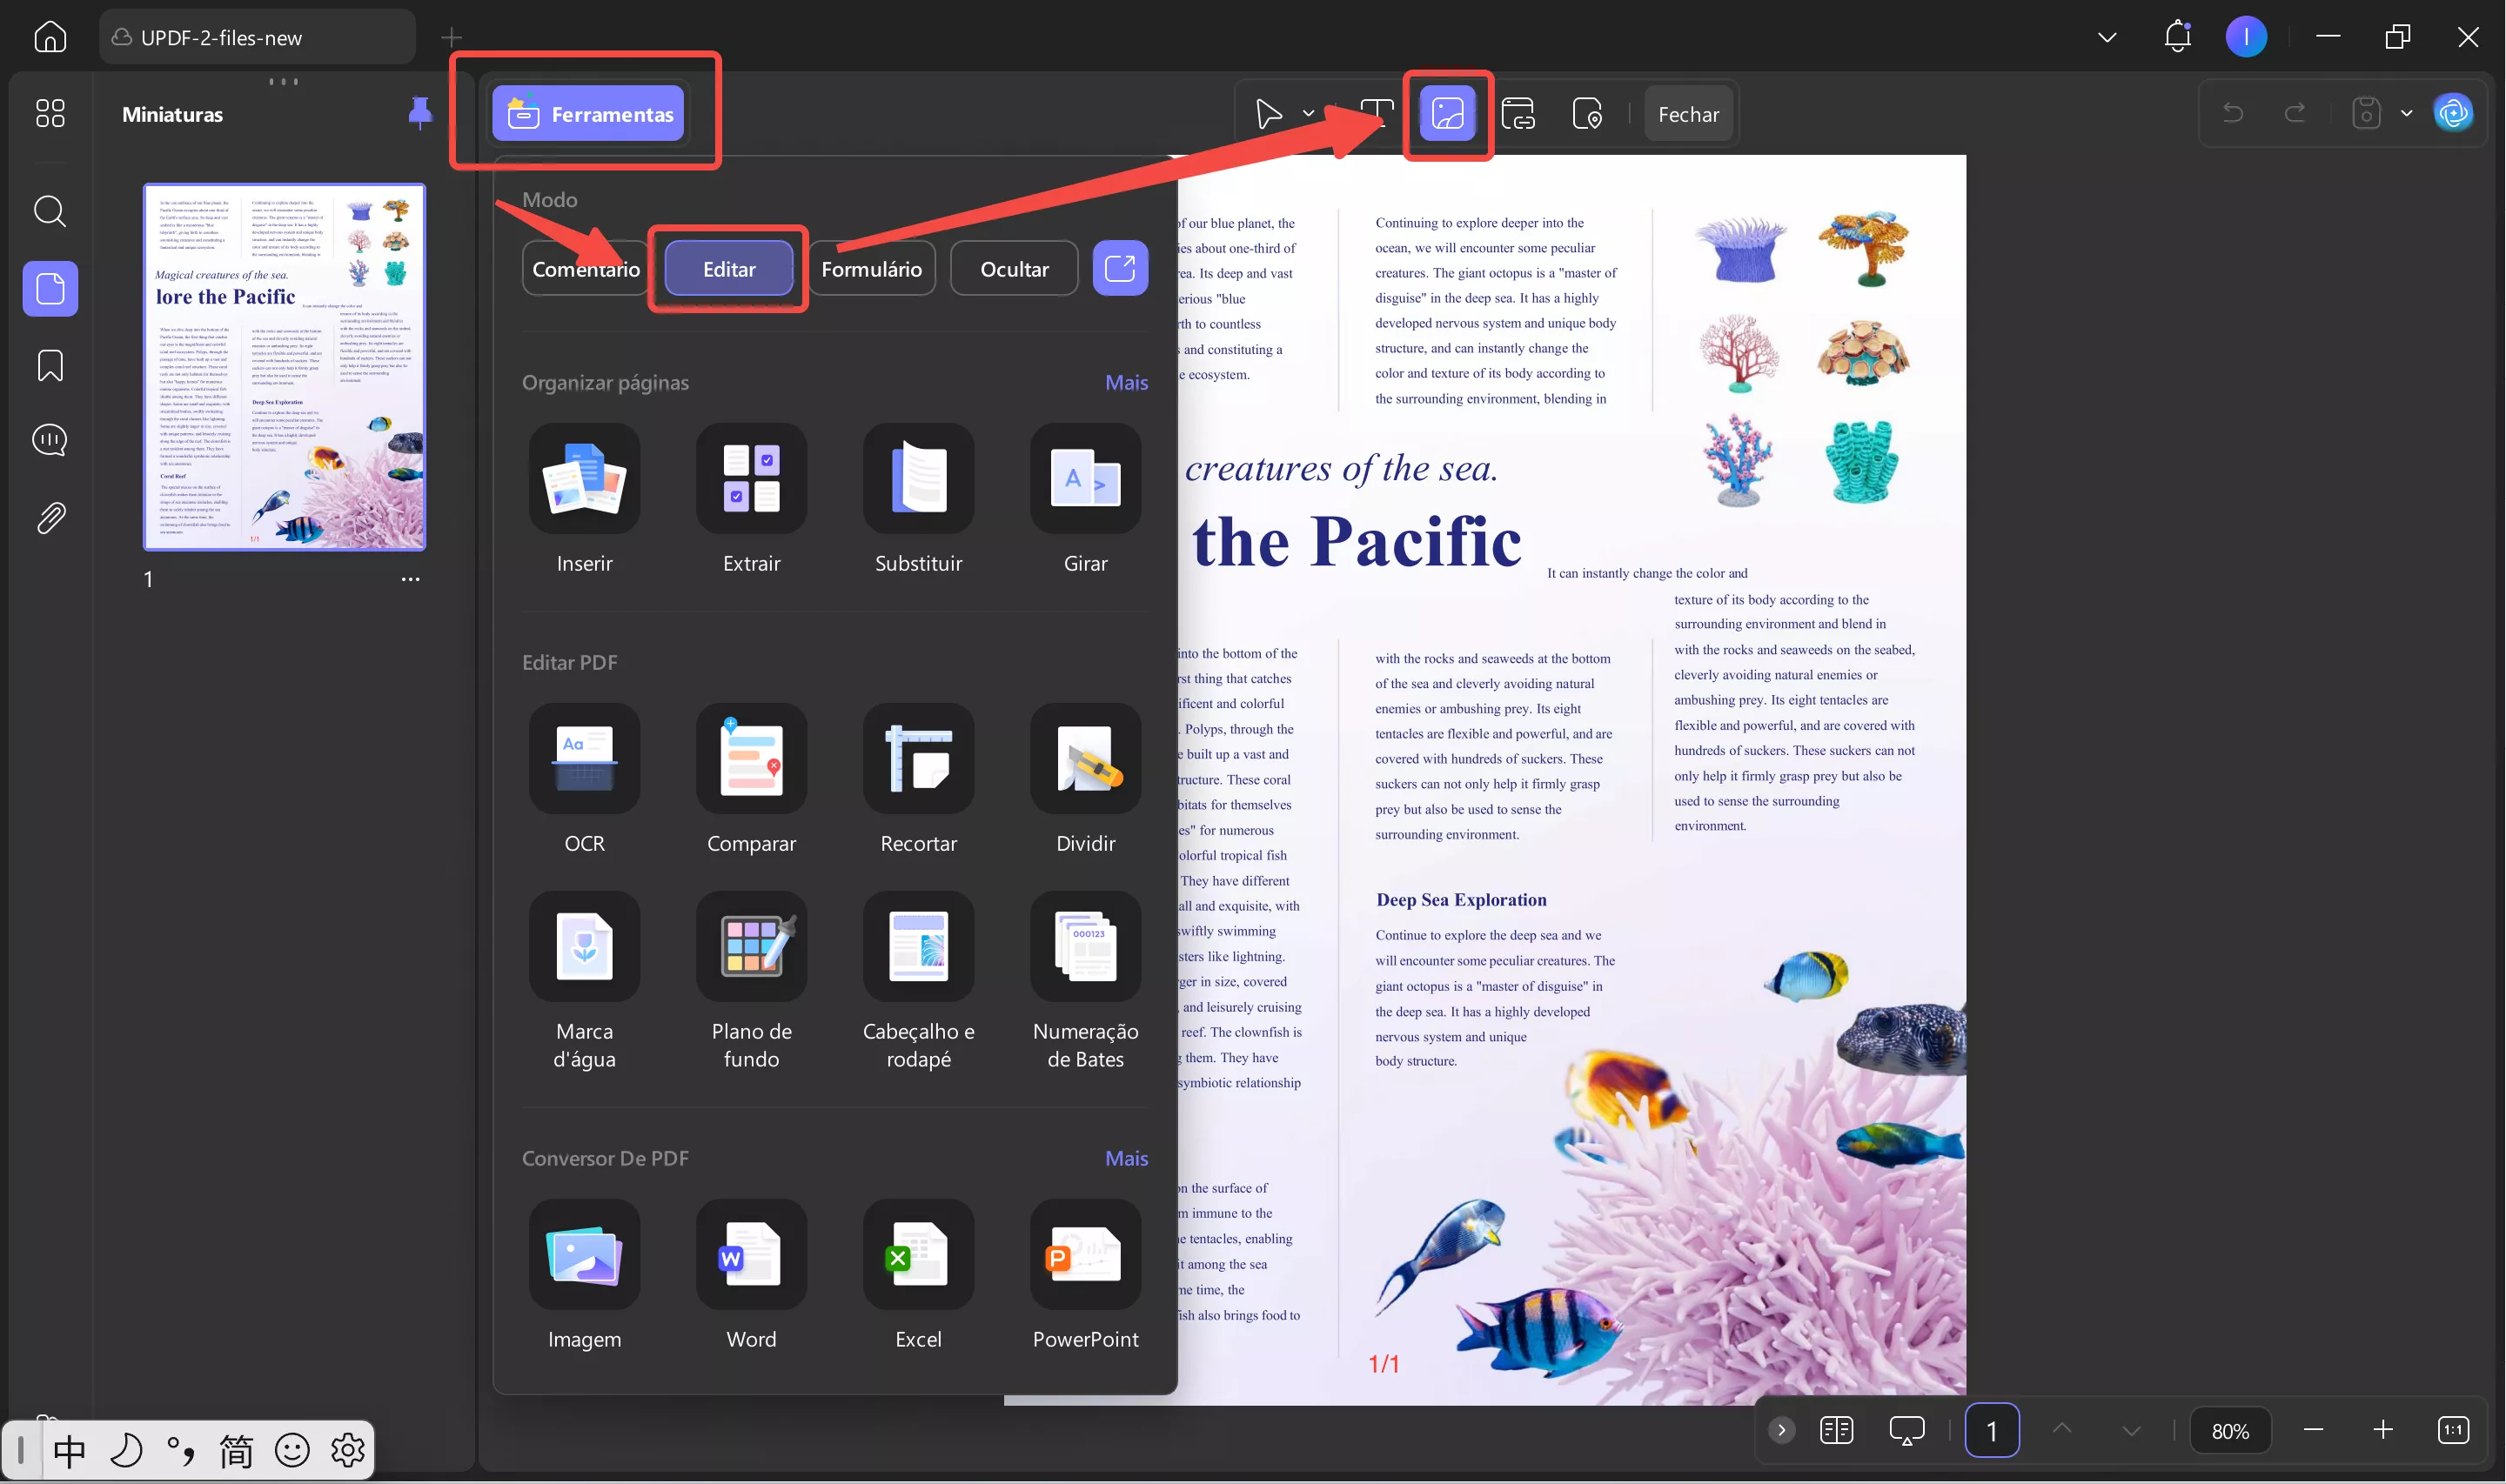Click the zoom in plus button
Image resolution: width=2506 pixels, height=1484 pixels.
2382,1431
